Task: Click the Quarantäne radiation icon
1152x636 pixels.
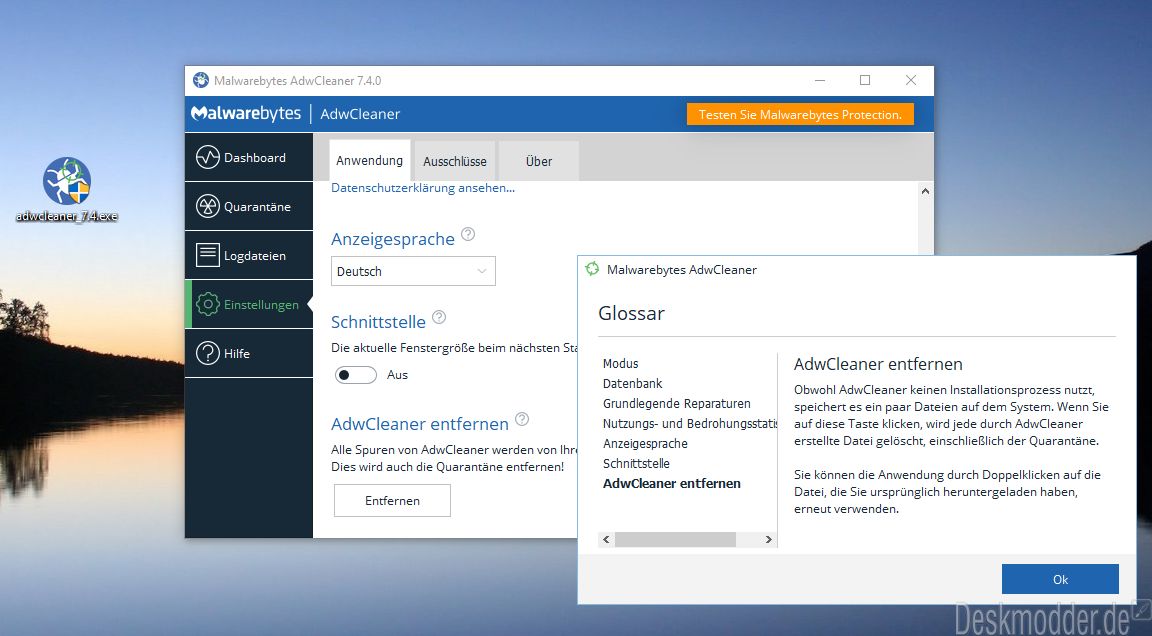Action: pyautogui.click(x=208, y=206)
